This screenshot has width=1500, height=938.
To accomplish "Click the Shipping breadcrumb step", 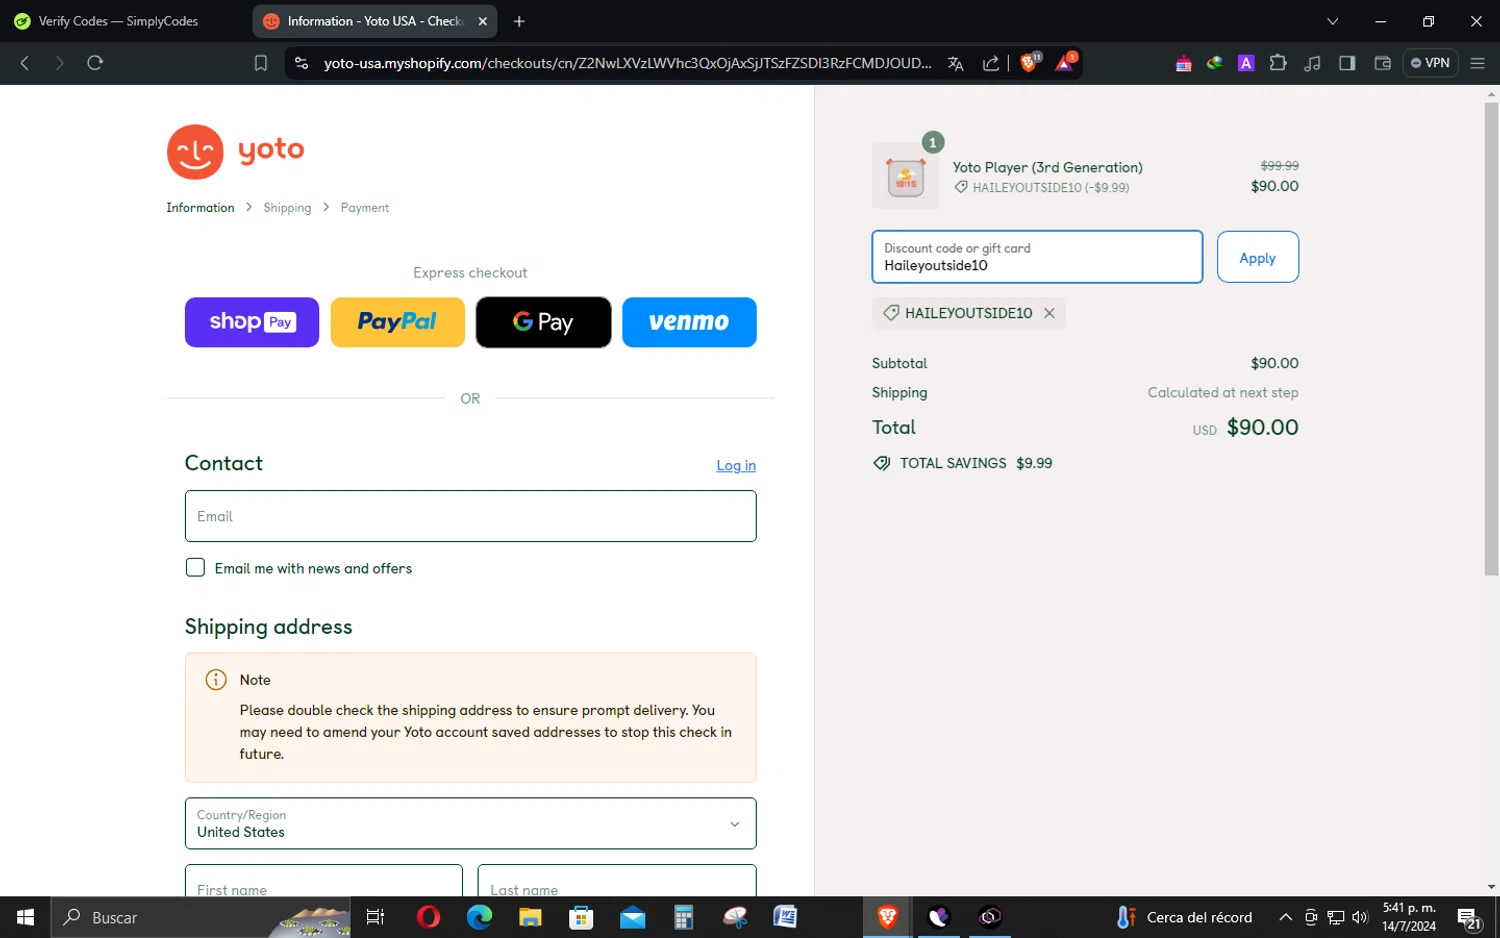I will (287, 208).
